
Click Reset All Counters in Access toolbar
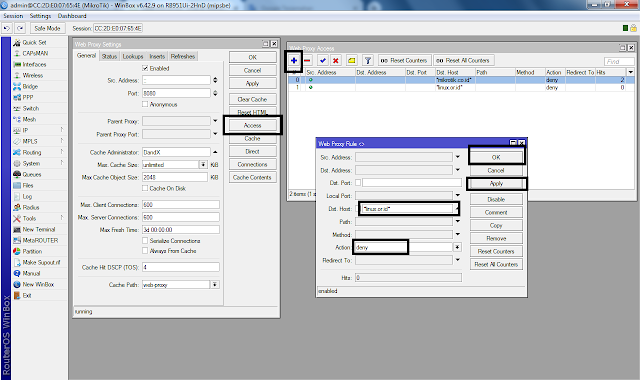(x=464, y=60)
